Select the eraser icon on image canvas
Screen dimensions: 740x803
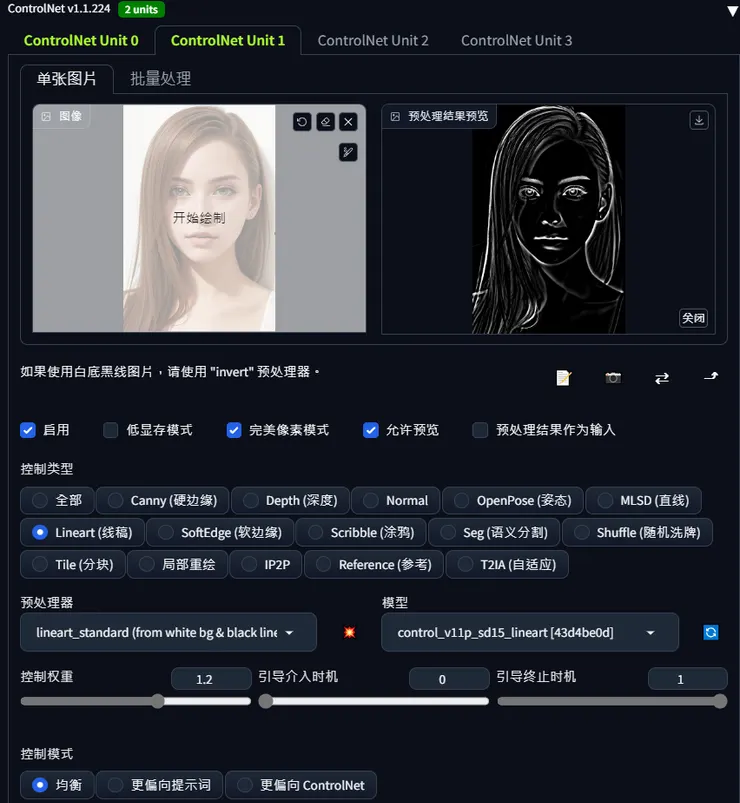[x=325, y=122]
